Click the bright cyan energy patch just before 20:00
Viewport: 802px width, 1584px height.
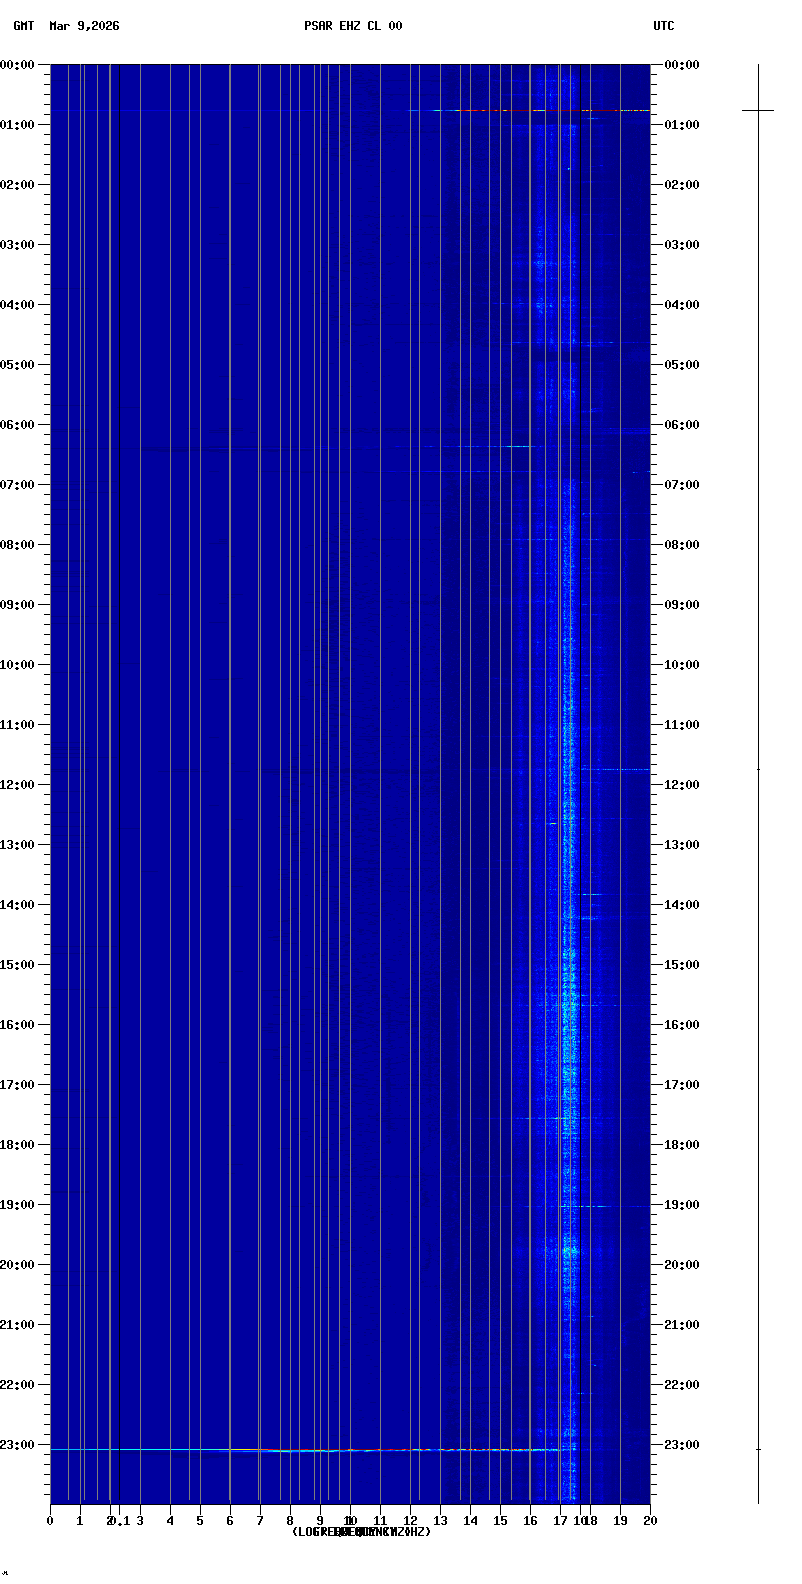point(569,1249)
